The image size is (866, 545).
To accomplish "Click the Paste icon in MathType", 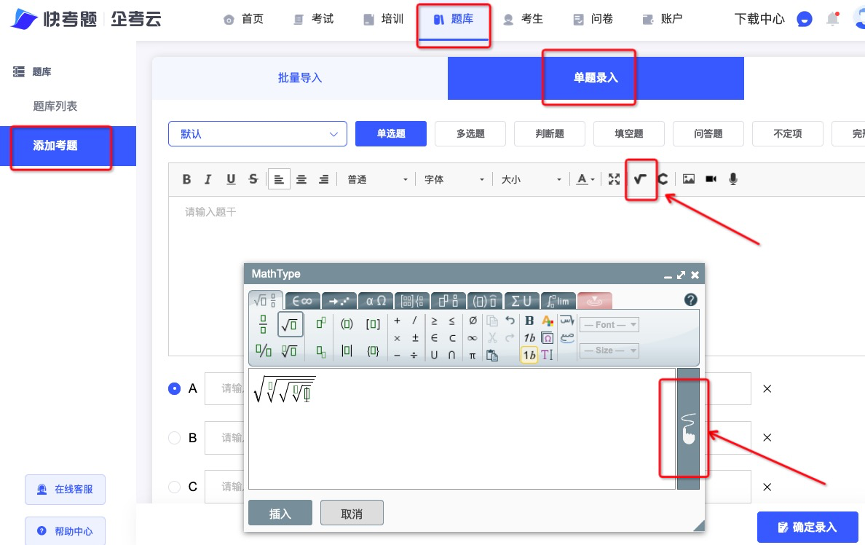I will pos(492,356).
